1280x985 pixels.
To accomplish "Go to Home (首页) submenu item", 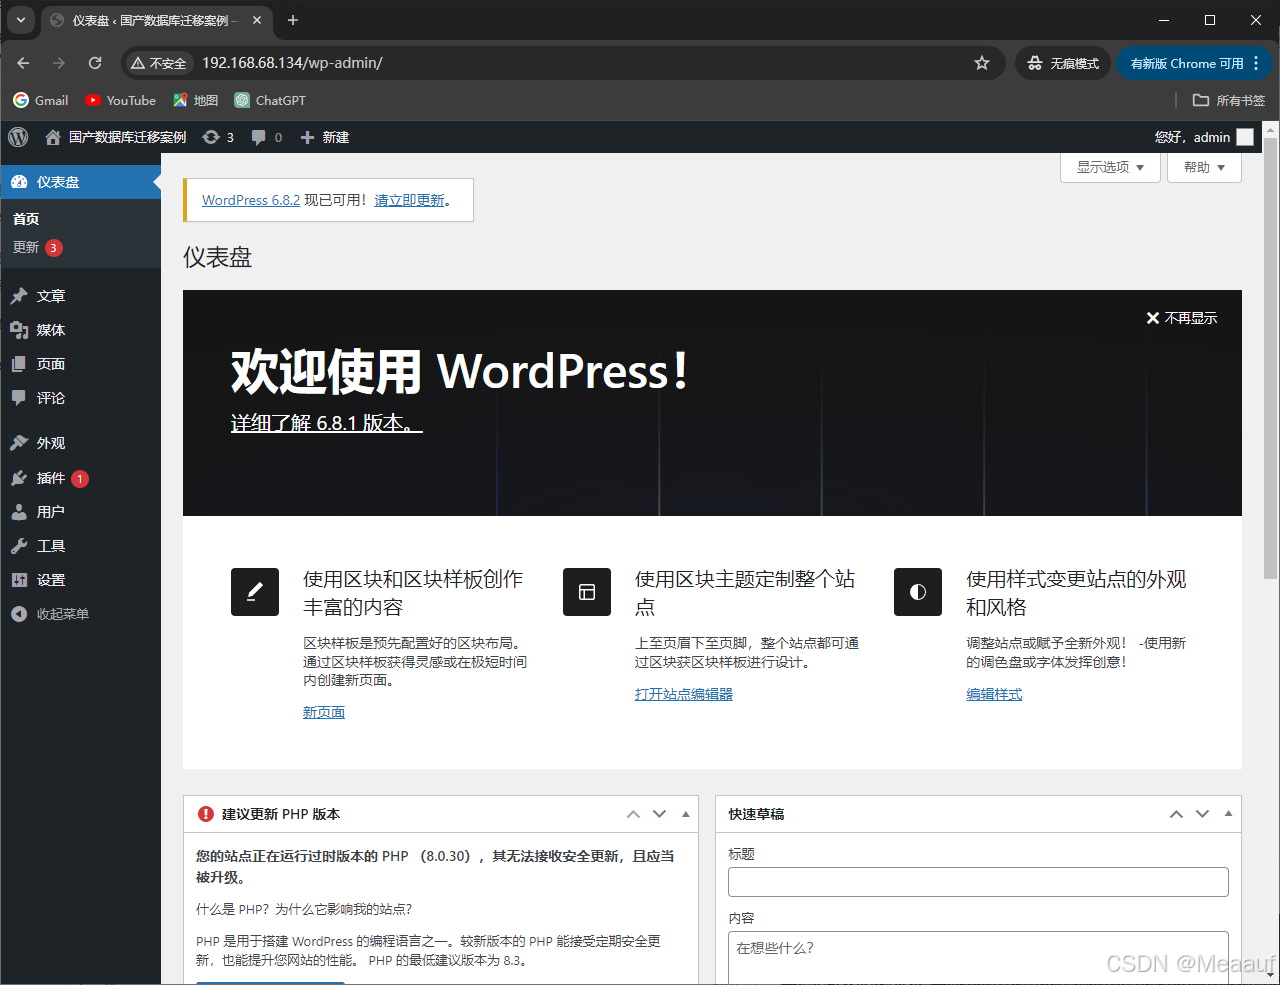I will (x=26, y=219).
